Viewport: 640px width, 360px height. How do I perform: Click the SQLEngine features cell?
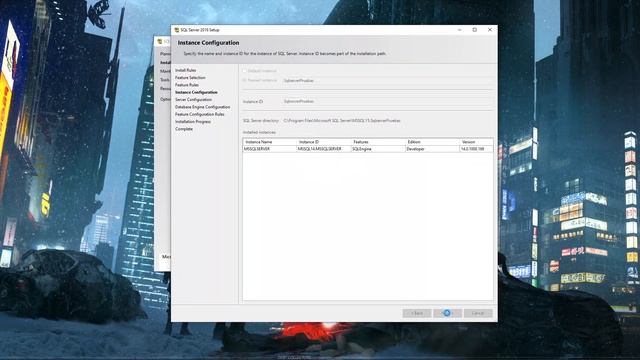click(x=378, y=149)
